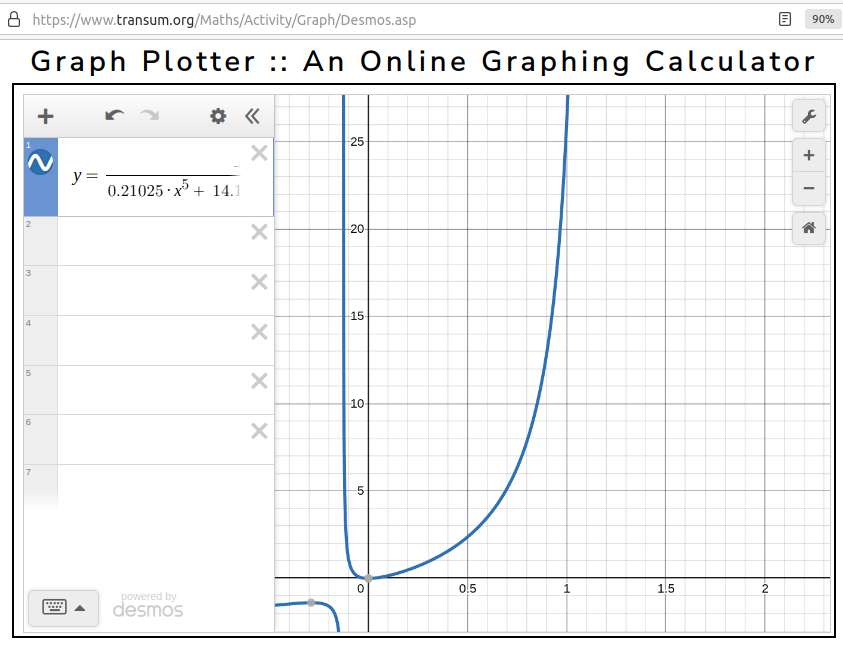Delete empty expression row 2
Image resolution: width=843 pixels, height=645 pixels.
[259, 232]
